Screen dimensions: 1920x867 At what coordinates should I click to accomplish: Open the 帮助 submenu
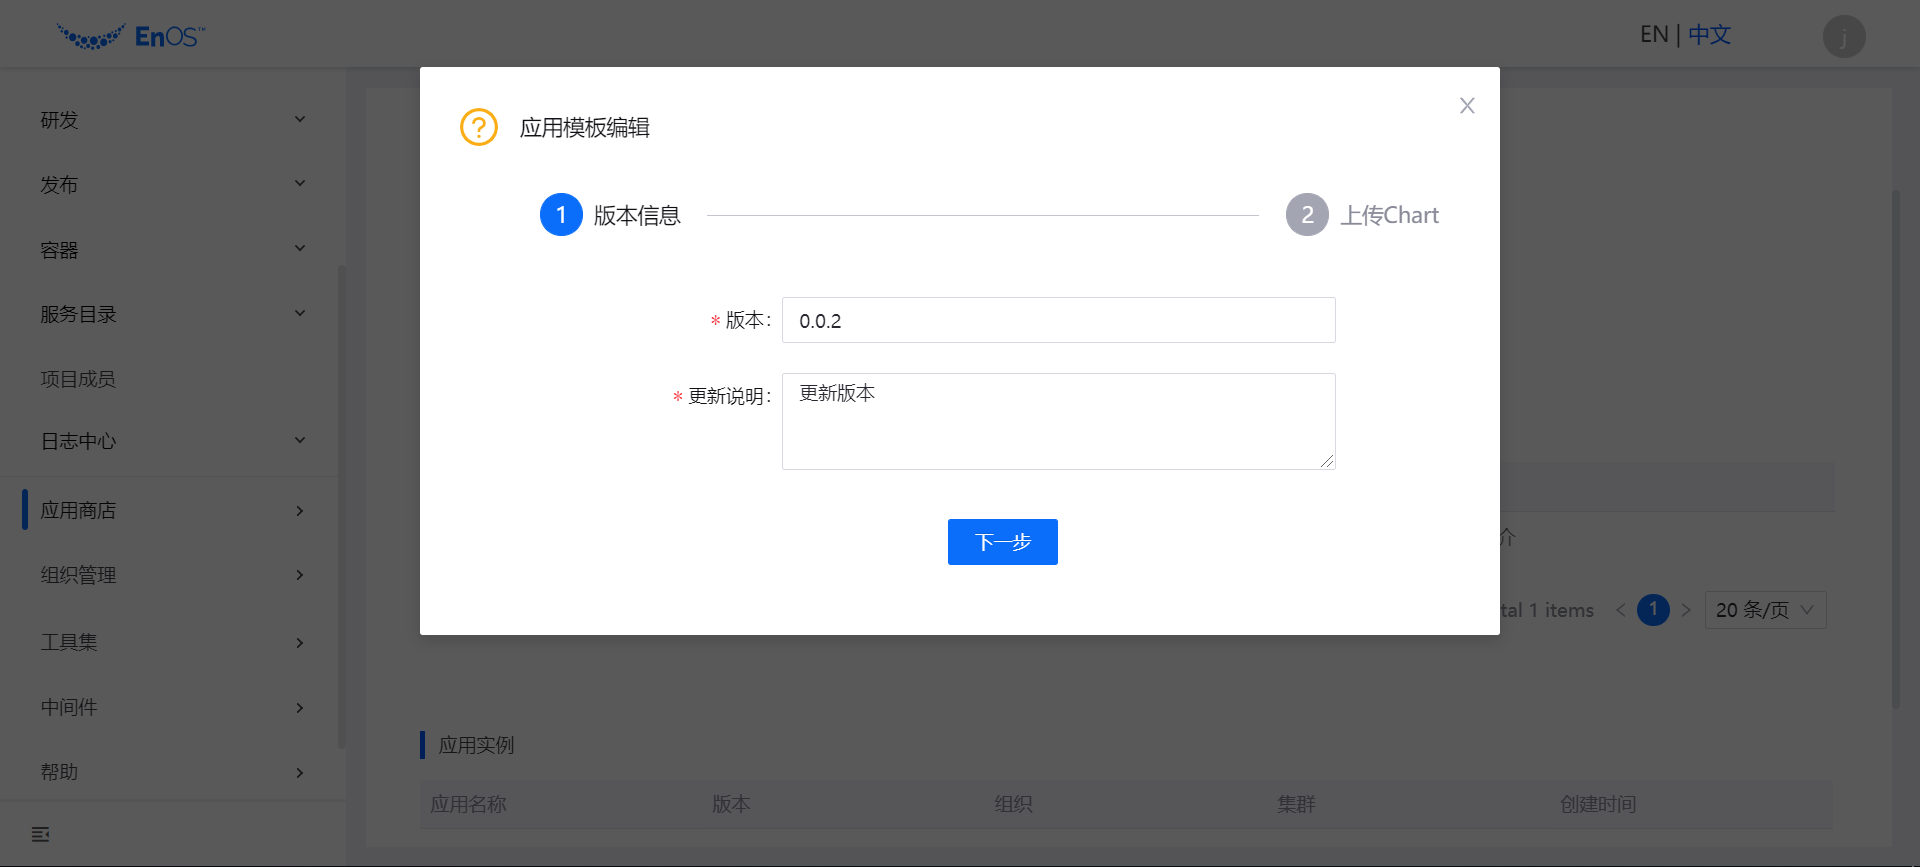coord(173,772)
